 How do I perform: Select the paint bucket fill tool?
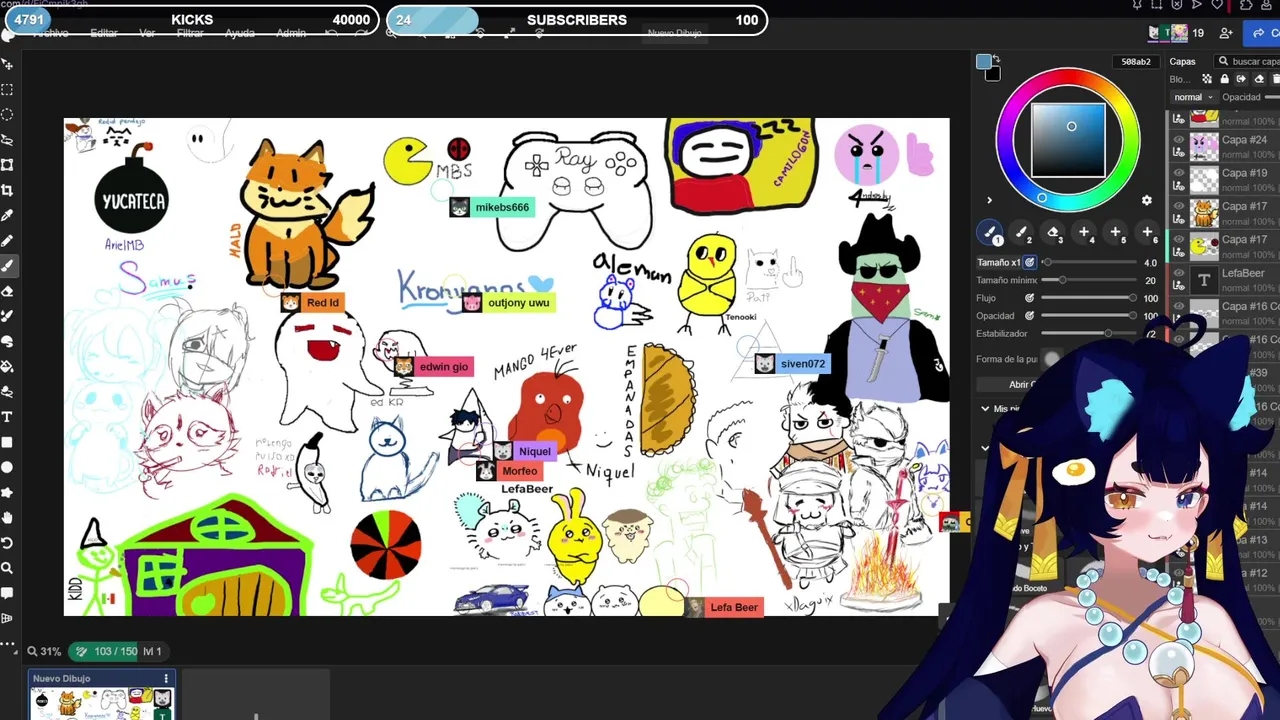click(x=7, y=366)
